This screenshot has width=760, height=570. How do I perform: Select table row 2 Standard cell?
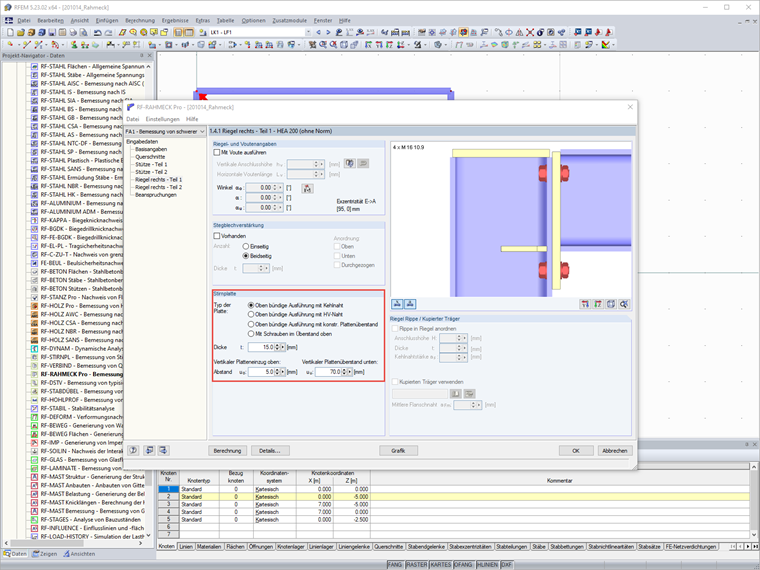(x=199, y=497)
